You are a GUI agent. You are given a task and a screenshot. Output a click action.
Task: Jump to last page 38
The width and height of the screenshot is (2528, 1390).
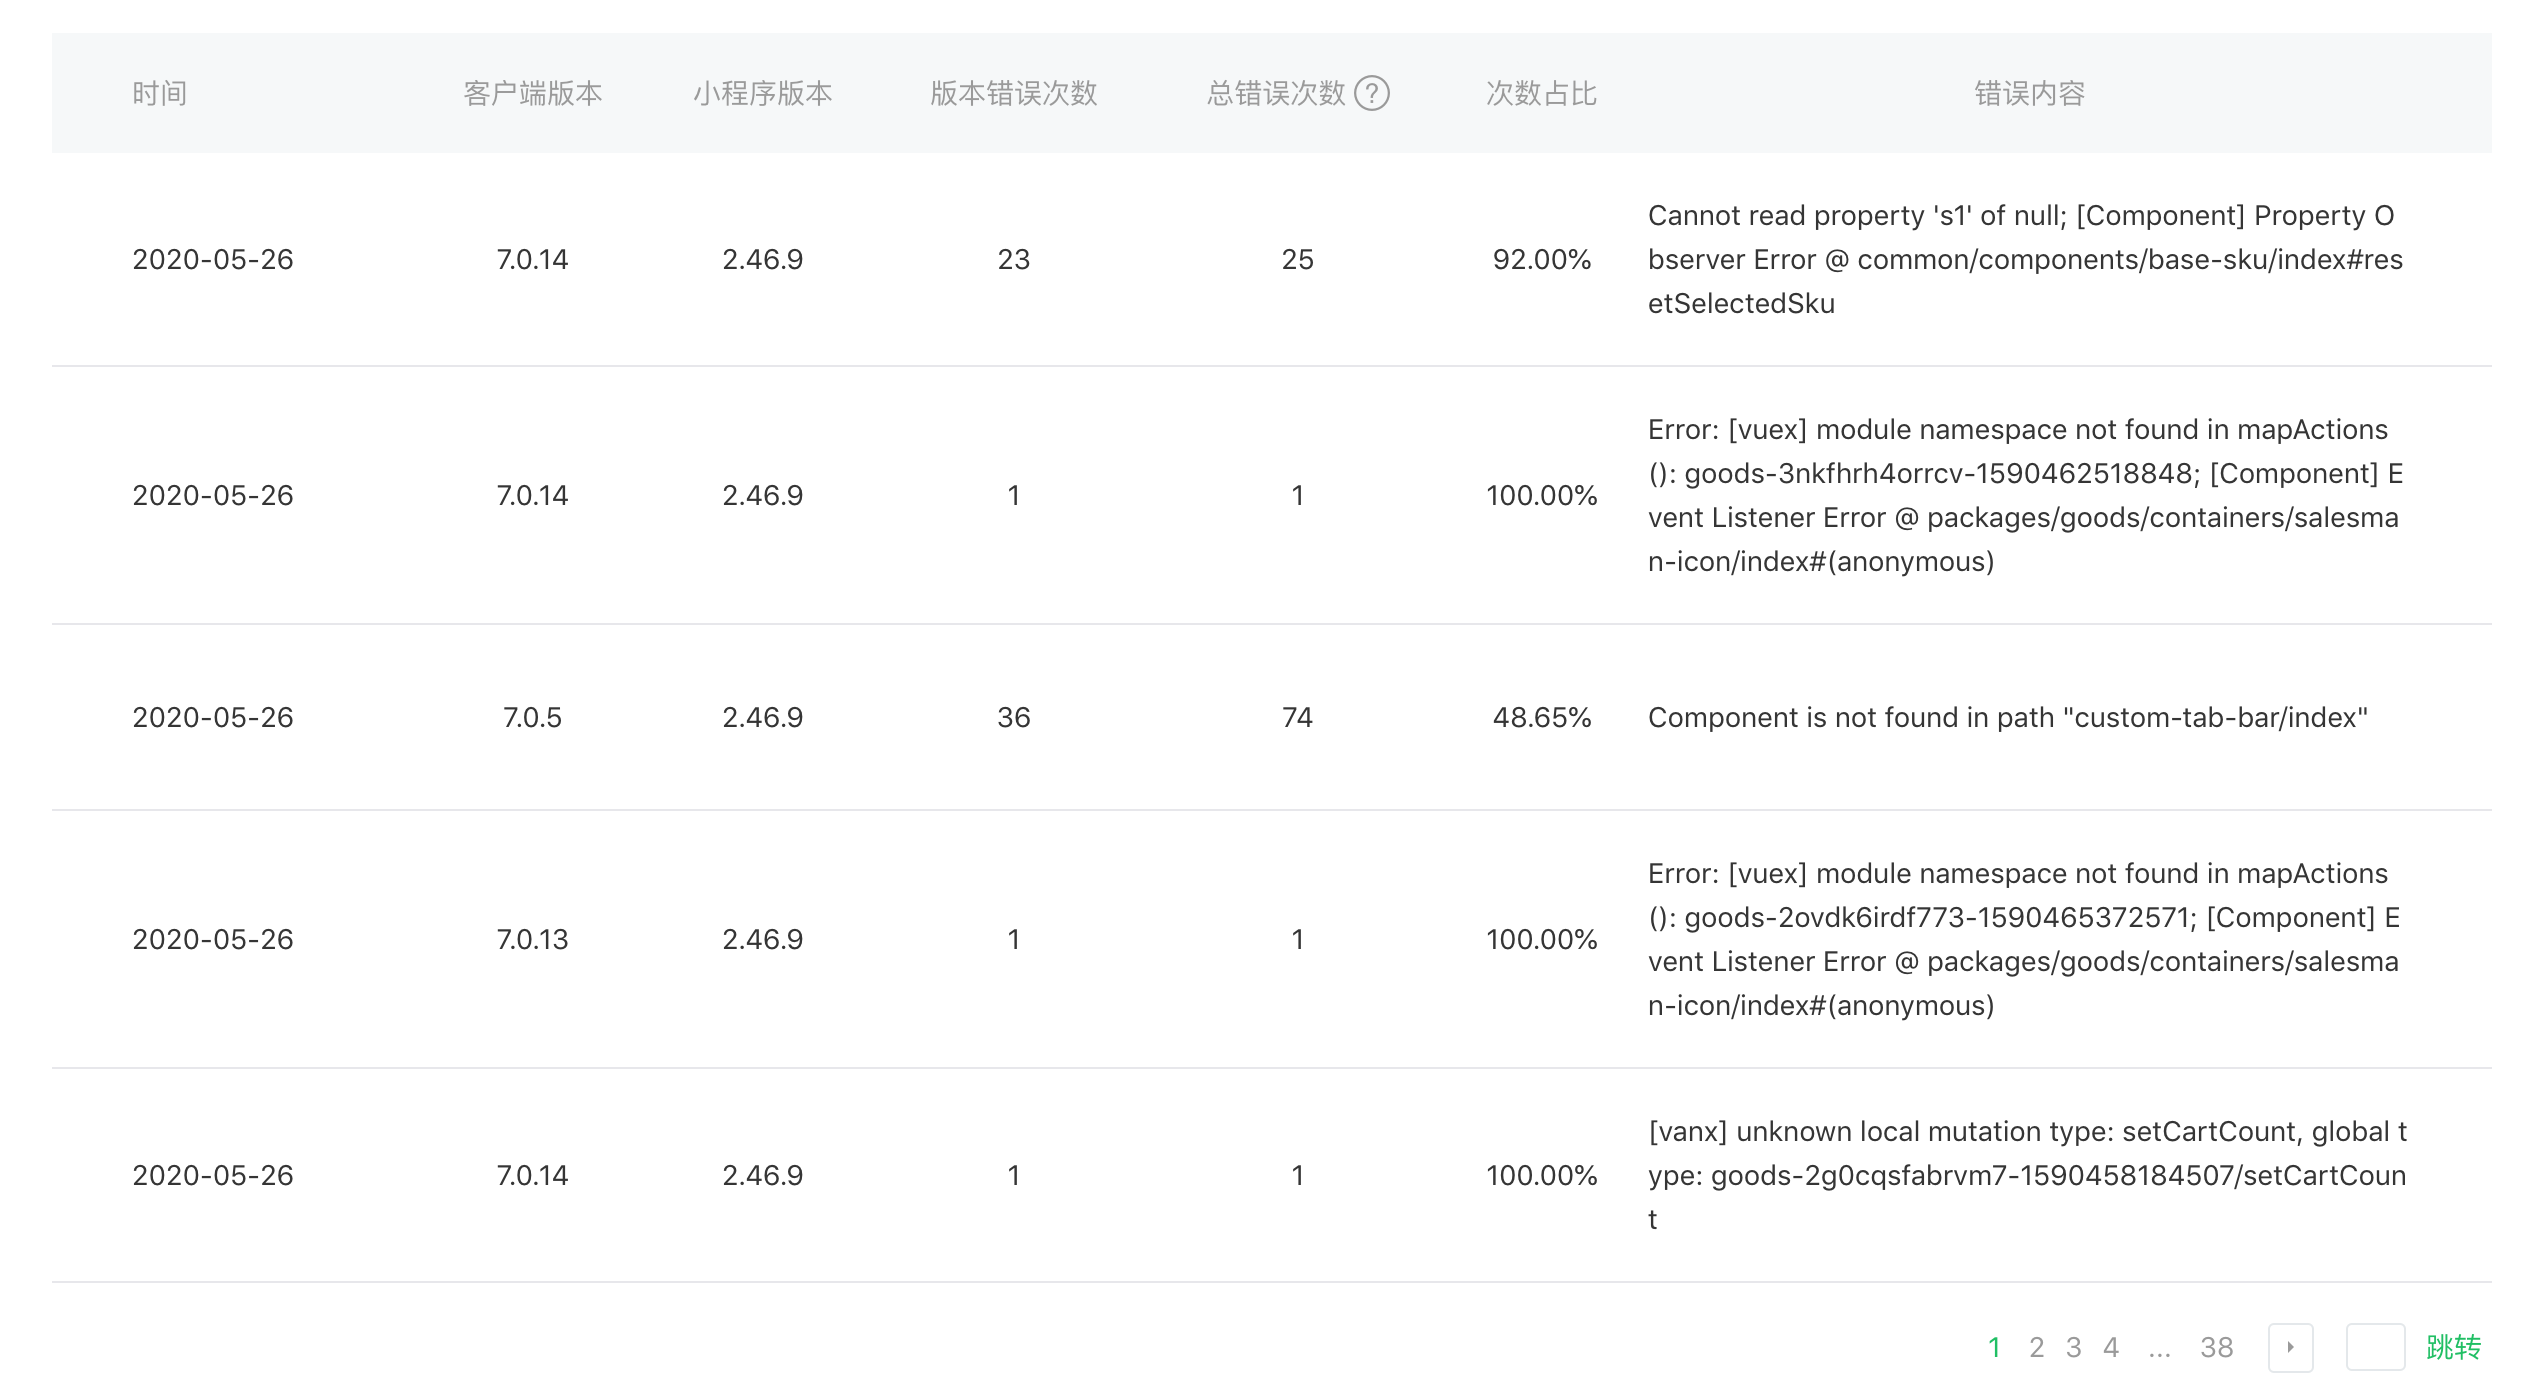[2216, 1347]
